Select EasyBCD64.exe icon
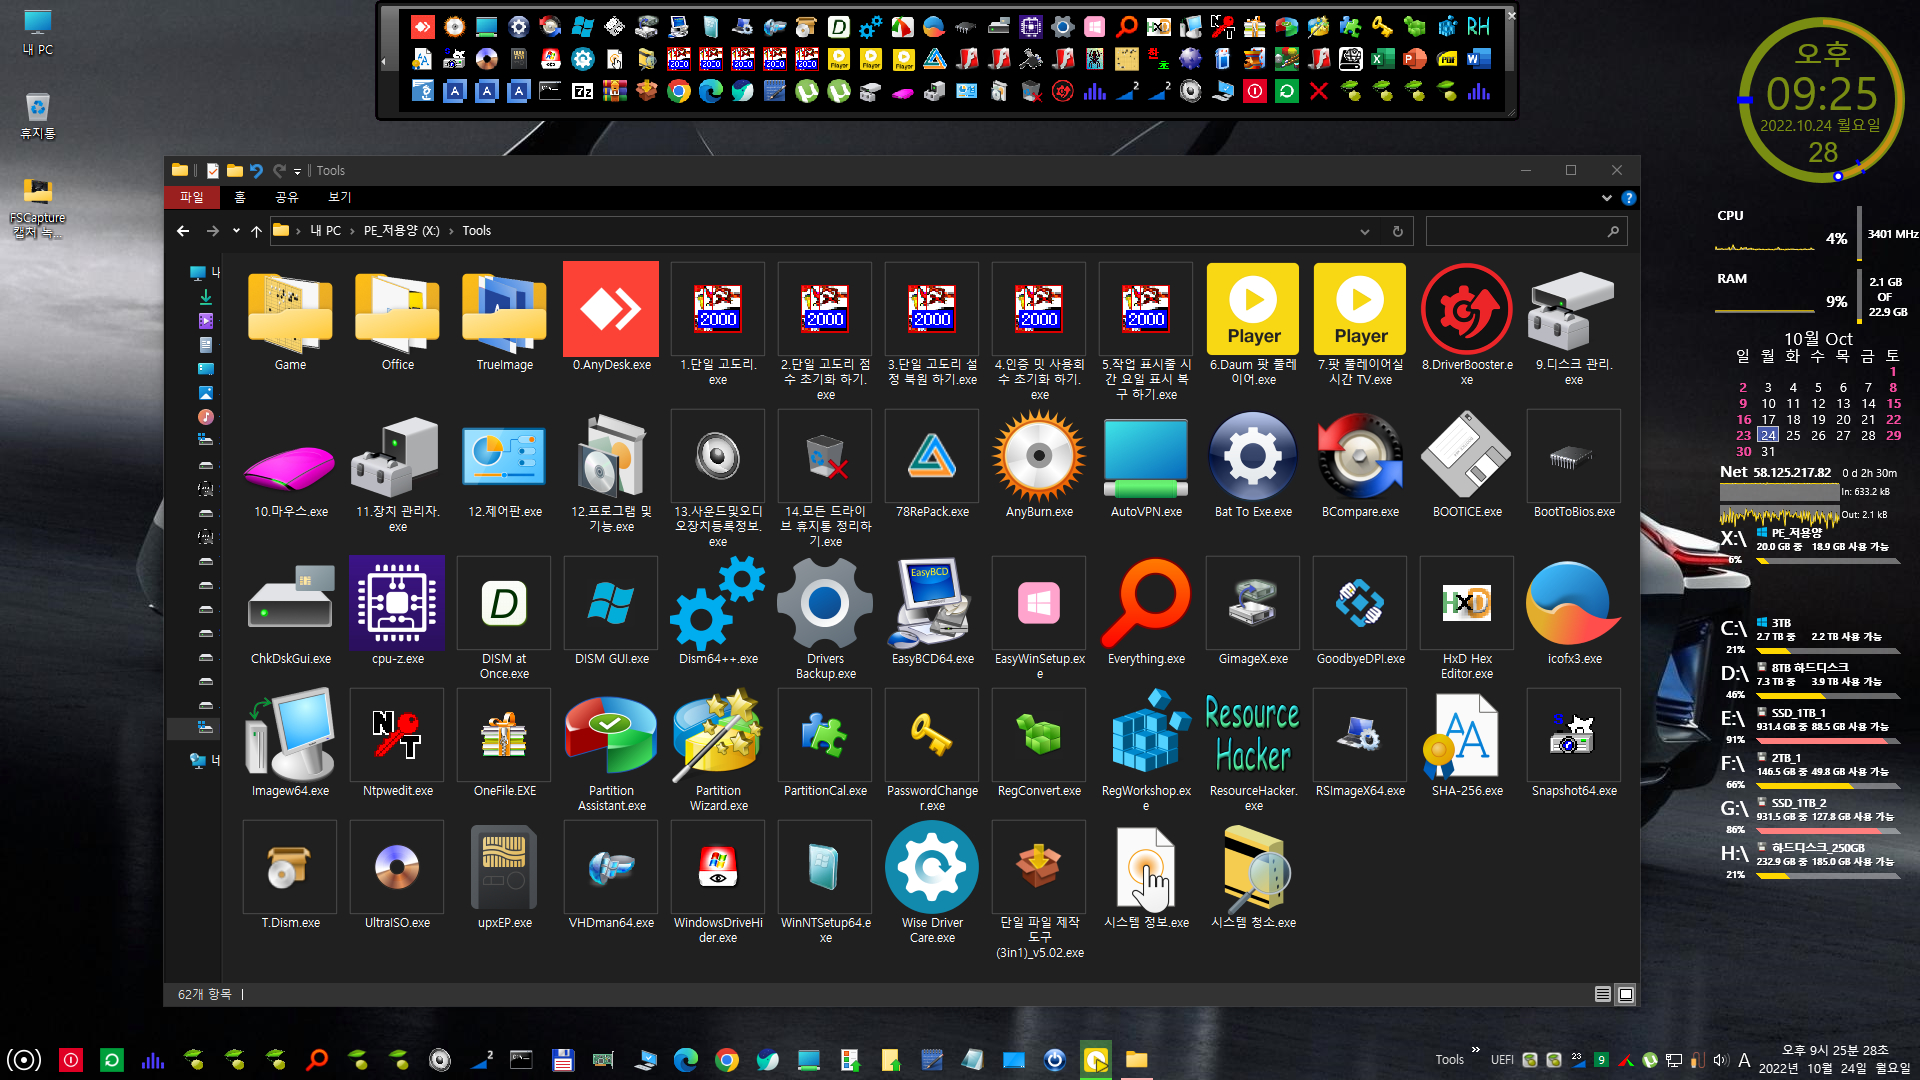This screenshot has height=1080, width=1920. [932, 603]
